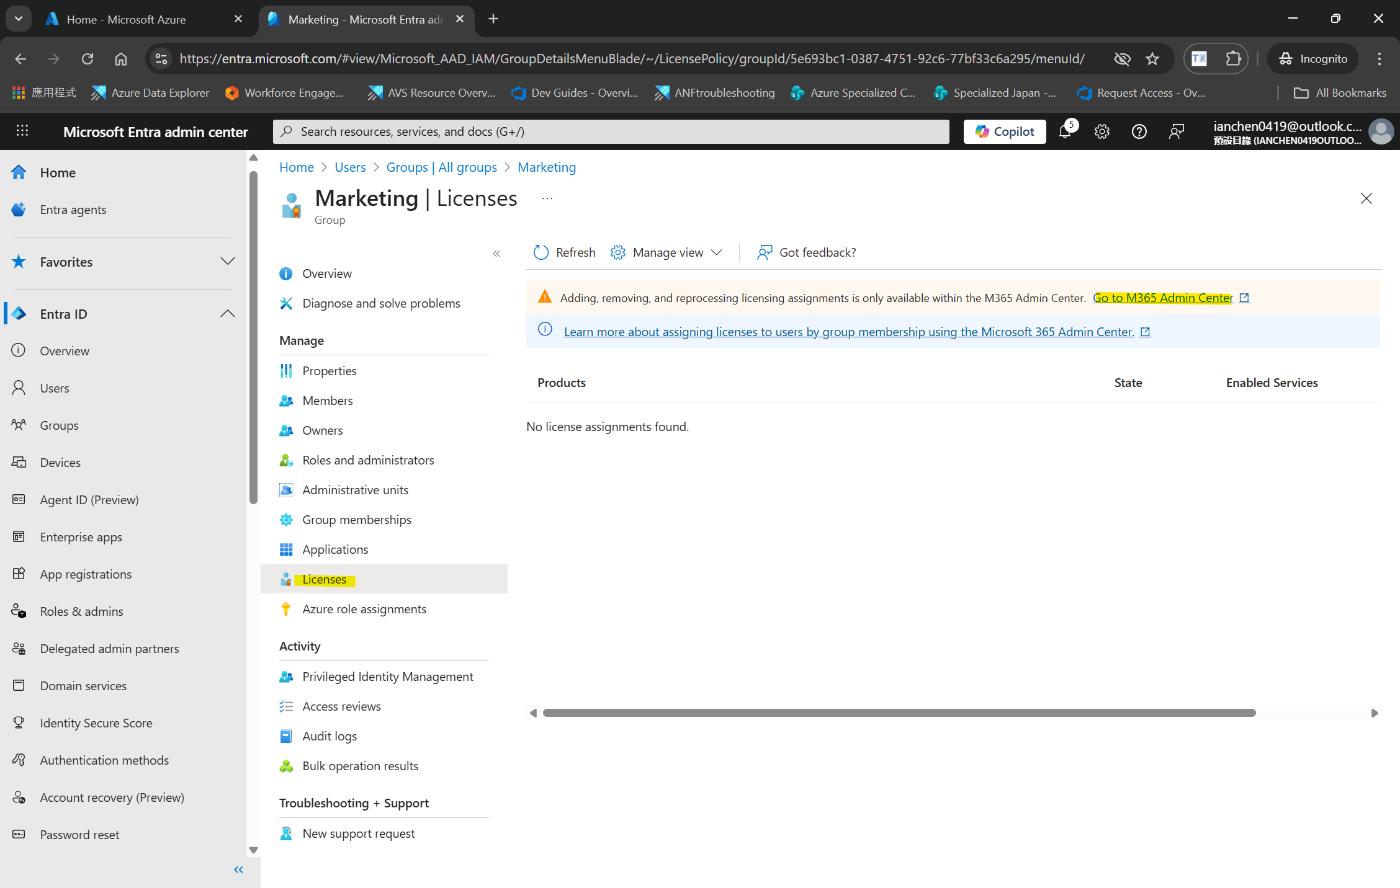Image resolution: width=1400 pixels, height=888 pixels.
Task: Click the Refresh icon in the toolbar
Action: pos(541,253)
